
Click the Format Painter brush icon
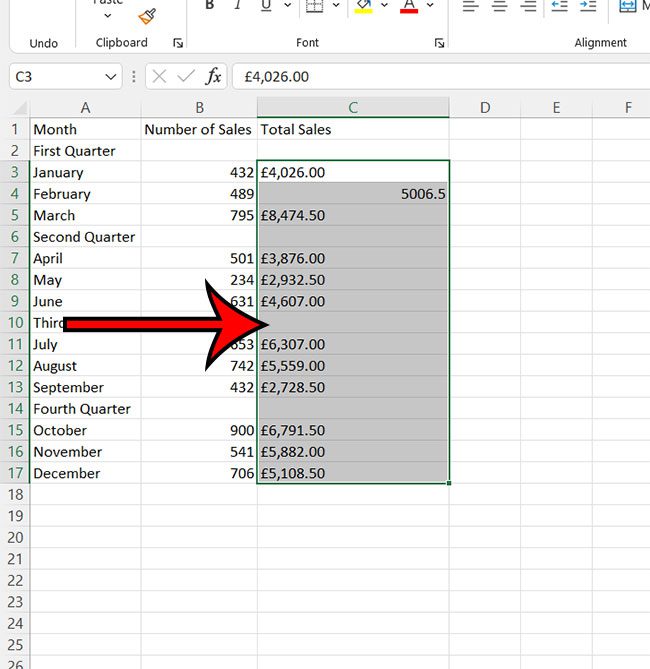point(147,14)
